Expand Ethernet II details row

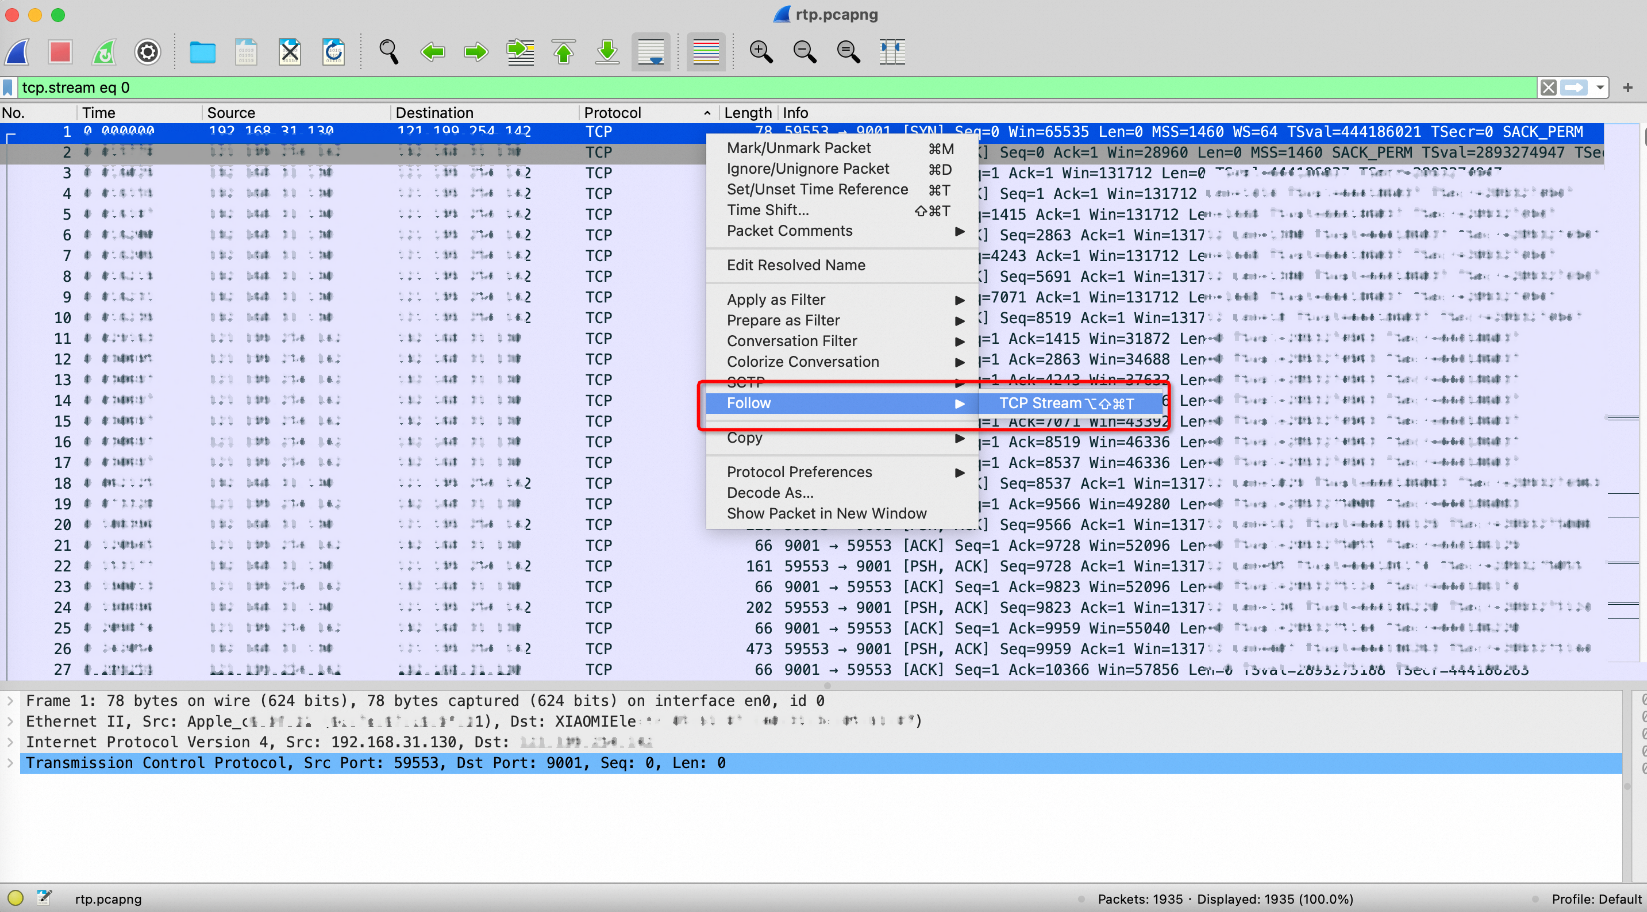pos(10,722)
